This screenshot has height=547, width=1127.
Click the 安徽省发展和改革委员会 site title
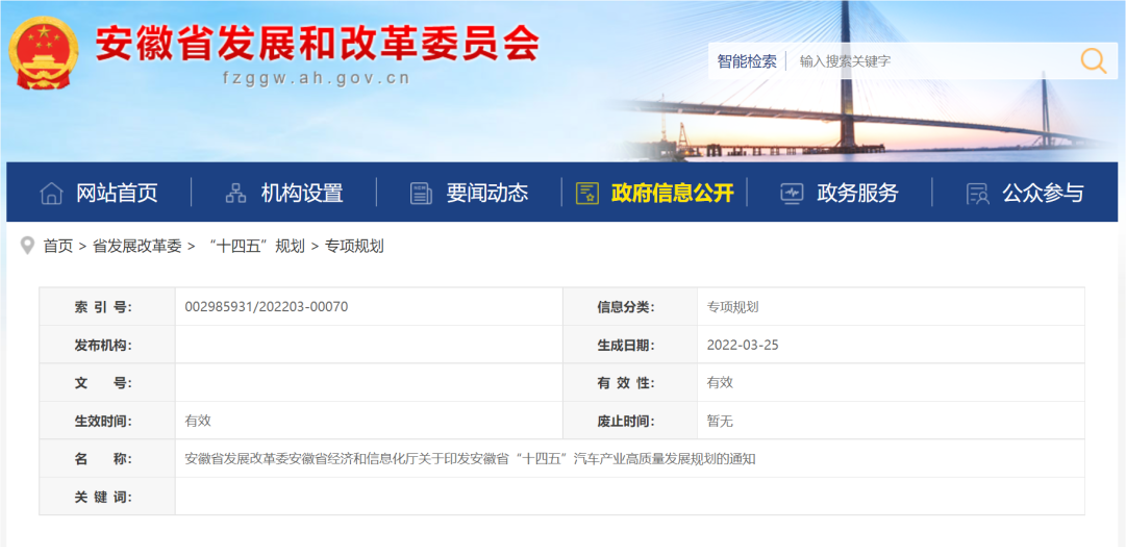tap(317, 42)
